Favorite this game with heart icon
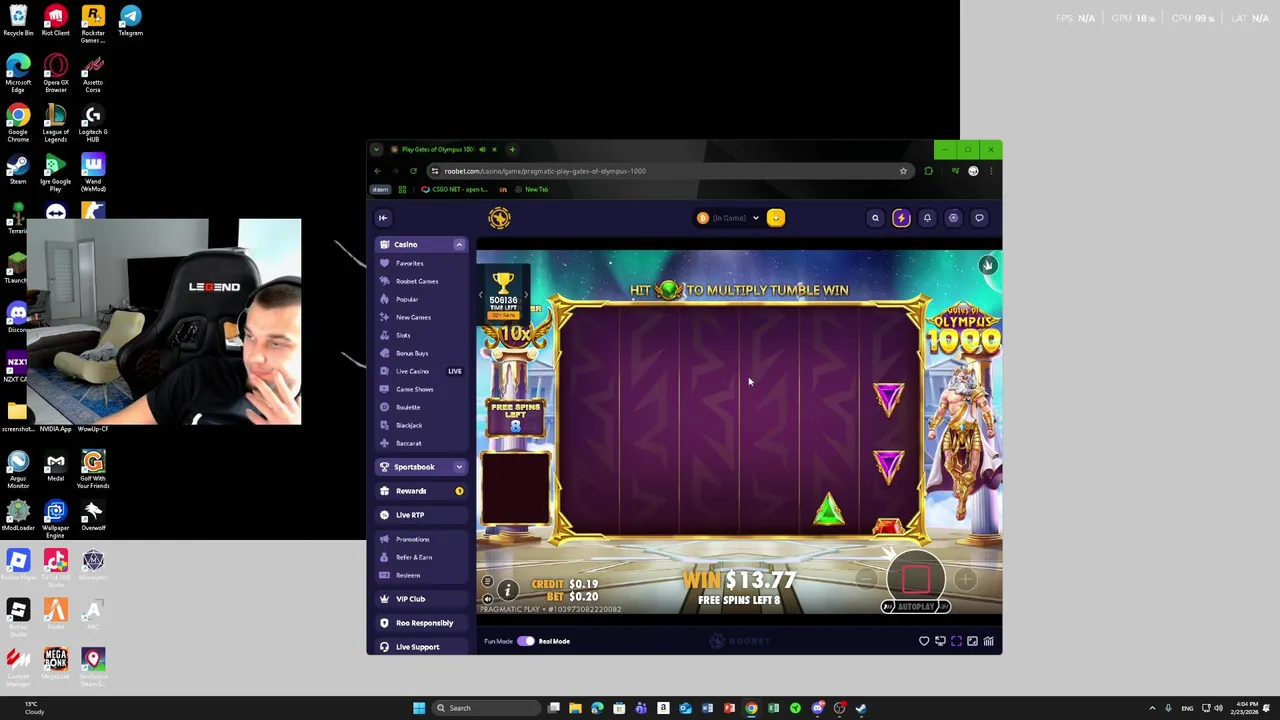Screen dimensions: 1280x720 click(x=924, y=641)
